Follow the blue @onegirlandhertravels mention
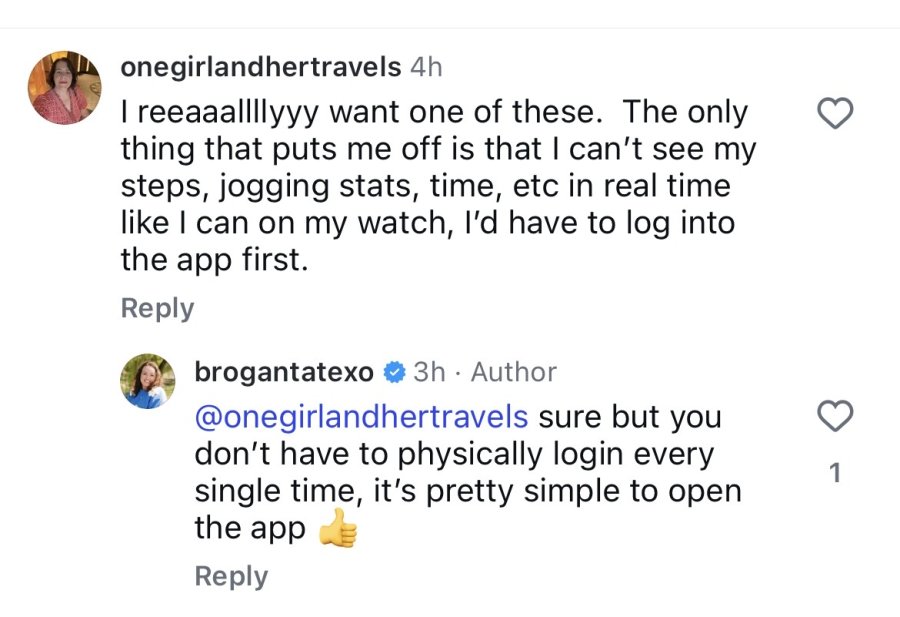 pos(361,417)
